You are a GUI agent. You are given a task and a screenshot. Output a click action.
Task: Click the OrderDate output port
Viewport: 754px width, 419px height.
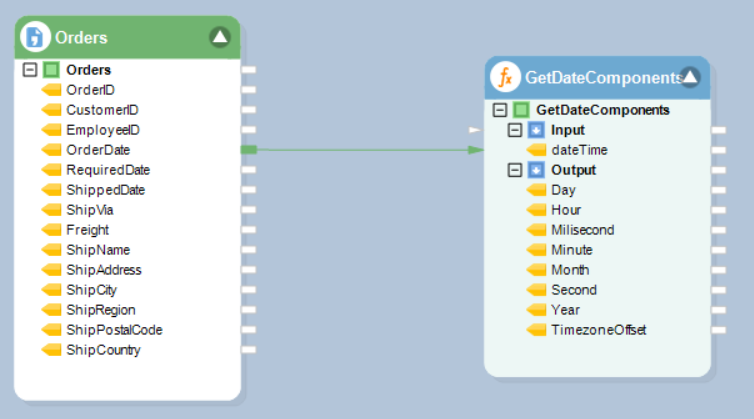pyautogui.click(x=249, y=150)
